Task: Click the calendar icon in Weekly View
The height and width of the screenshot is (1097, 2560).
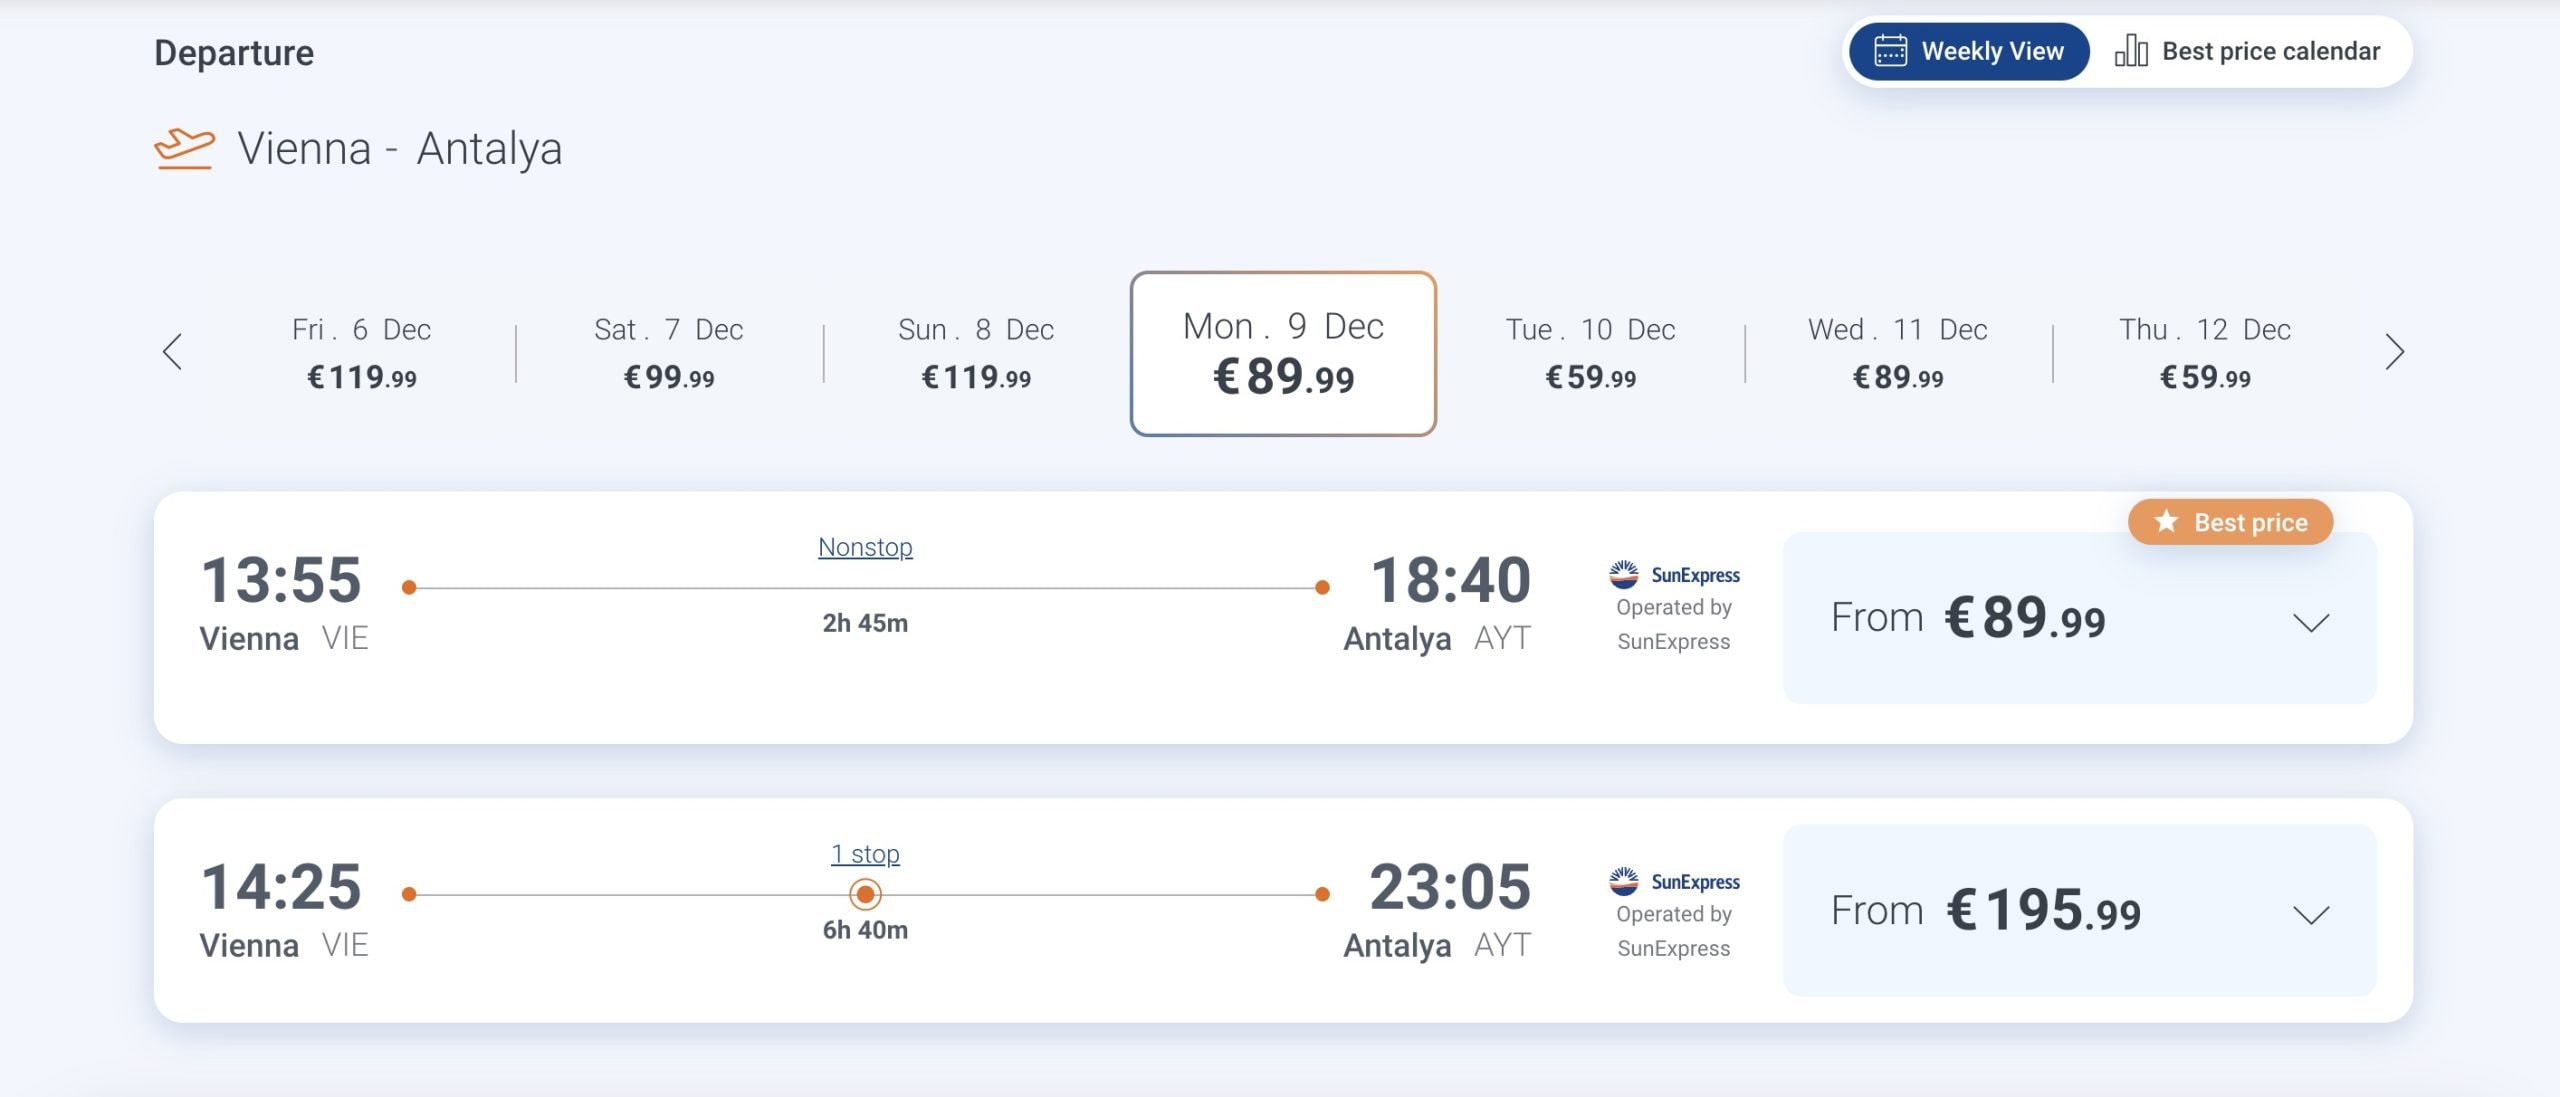Action: pyautogui.click(x=1890, y=51)
